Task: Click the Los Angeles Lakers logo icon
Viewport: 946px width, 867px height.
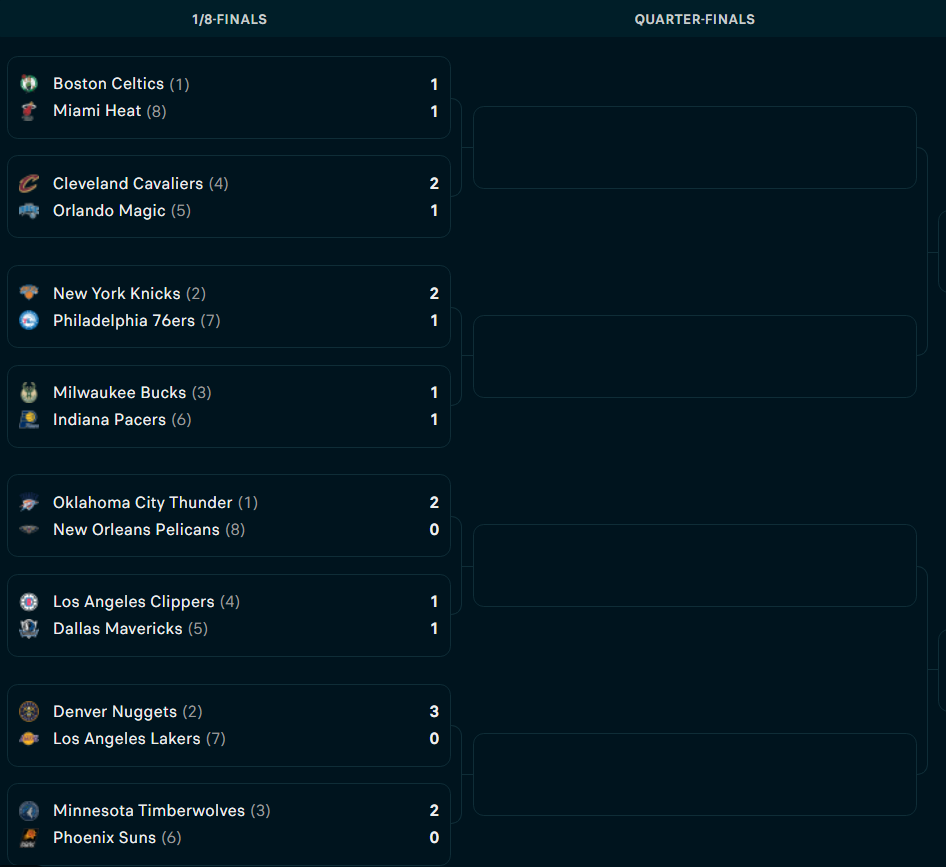Action: (29, 738)
